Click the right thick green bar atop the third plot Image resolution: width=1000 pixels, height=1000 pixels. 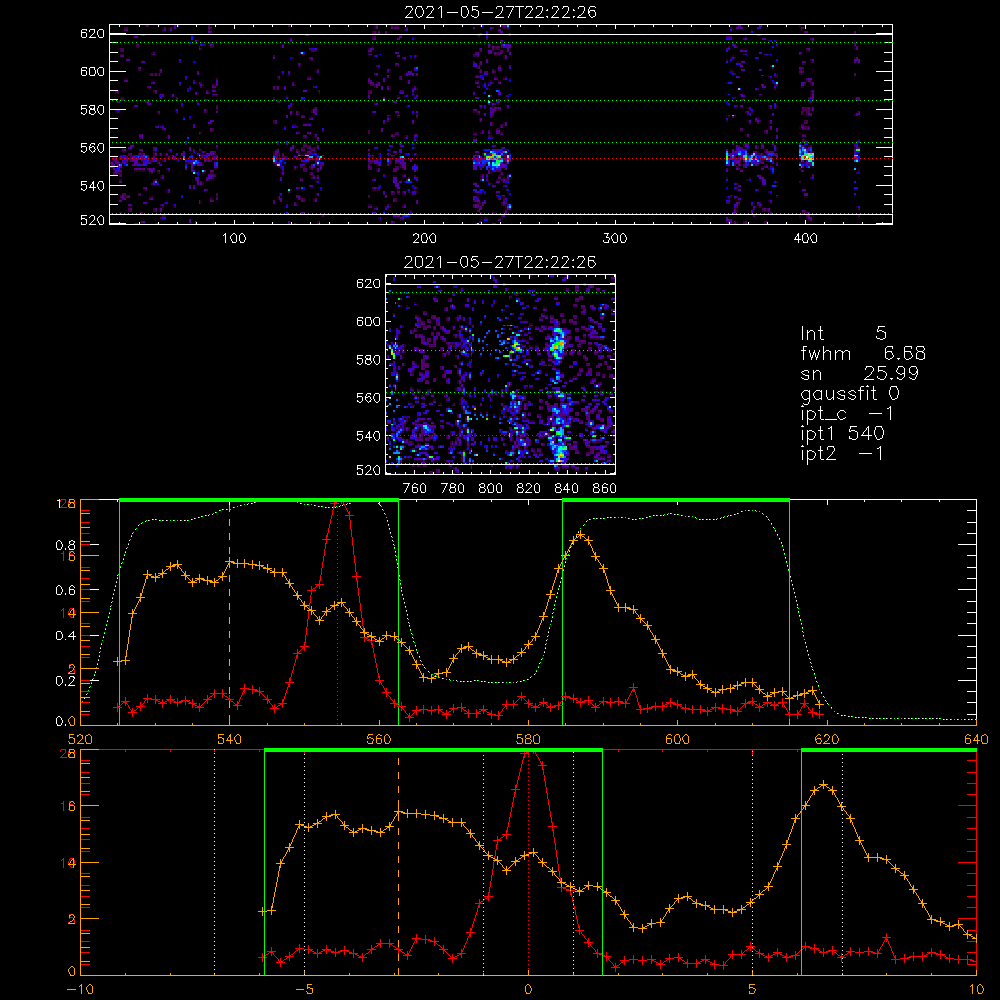click(x=676, y=501)
